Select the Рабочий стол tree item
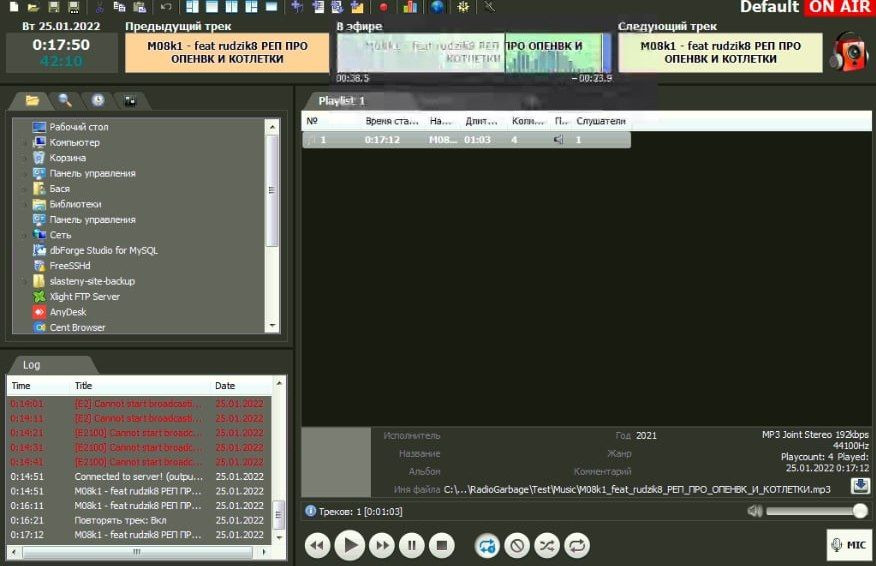This screenshot has height=566, width=876. [79, 127]
